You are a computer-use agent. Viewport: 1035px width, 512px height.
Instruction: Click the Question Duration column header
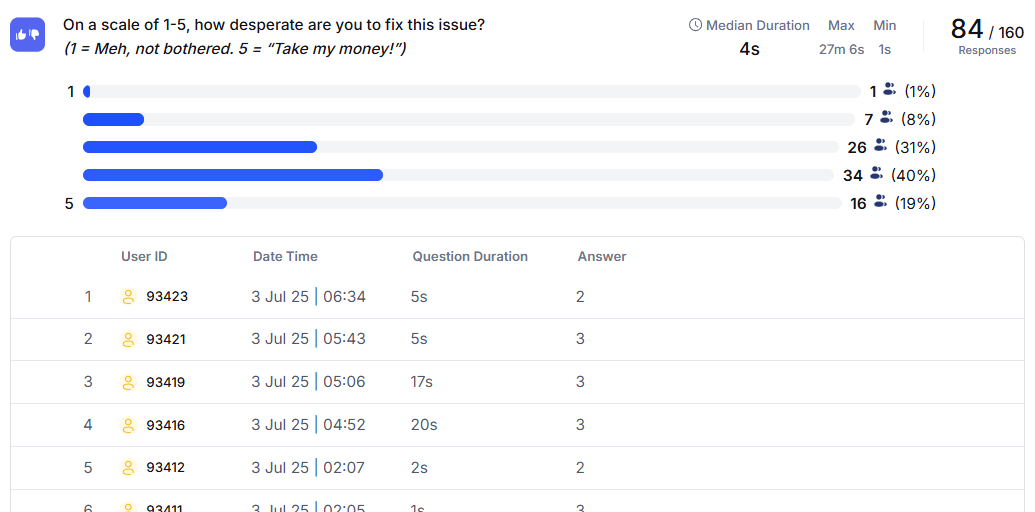(470, 257)
